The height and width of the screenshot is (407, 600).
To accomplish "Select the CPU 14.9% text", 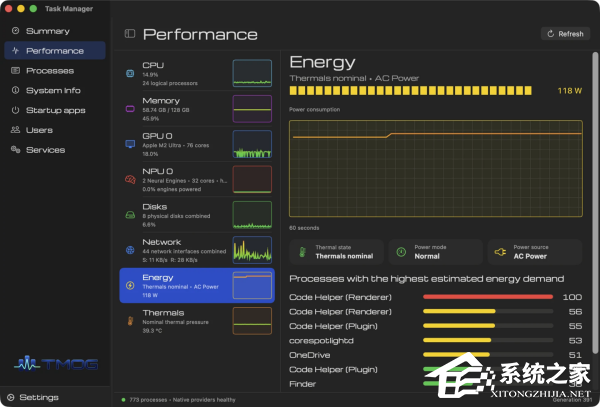I will coord(150,75).
